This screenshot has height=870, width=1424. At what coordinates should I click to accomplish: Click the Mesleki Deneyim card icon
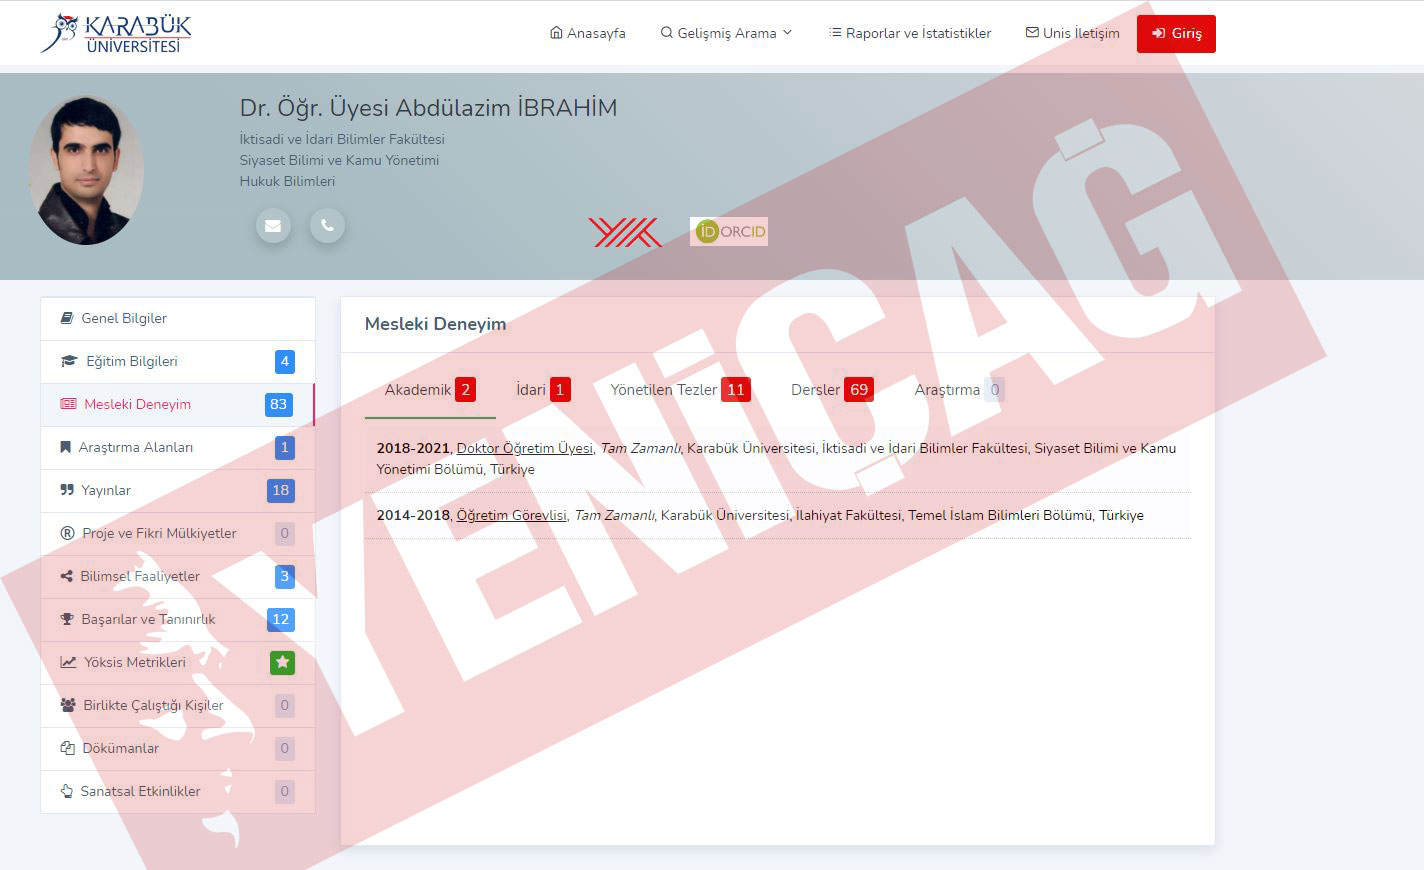tap(68, 404)
